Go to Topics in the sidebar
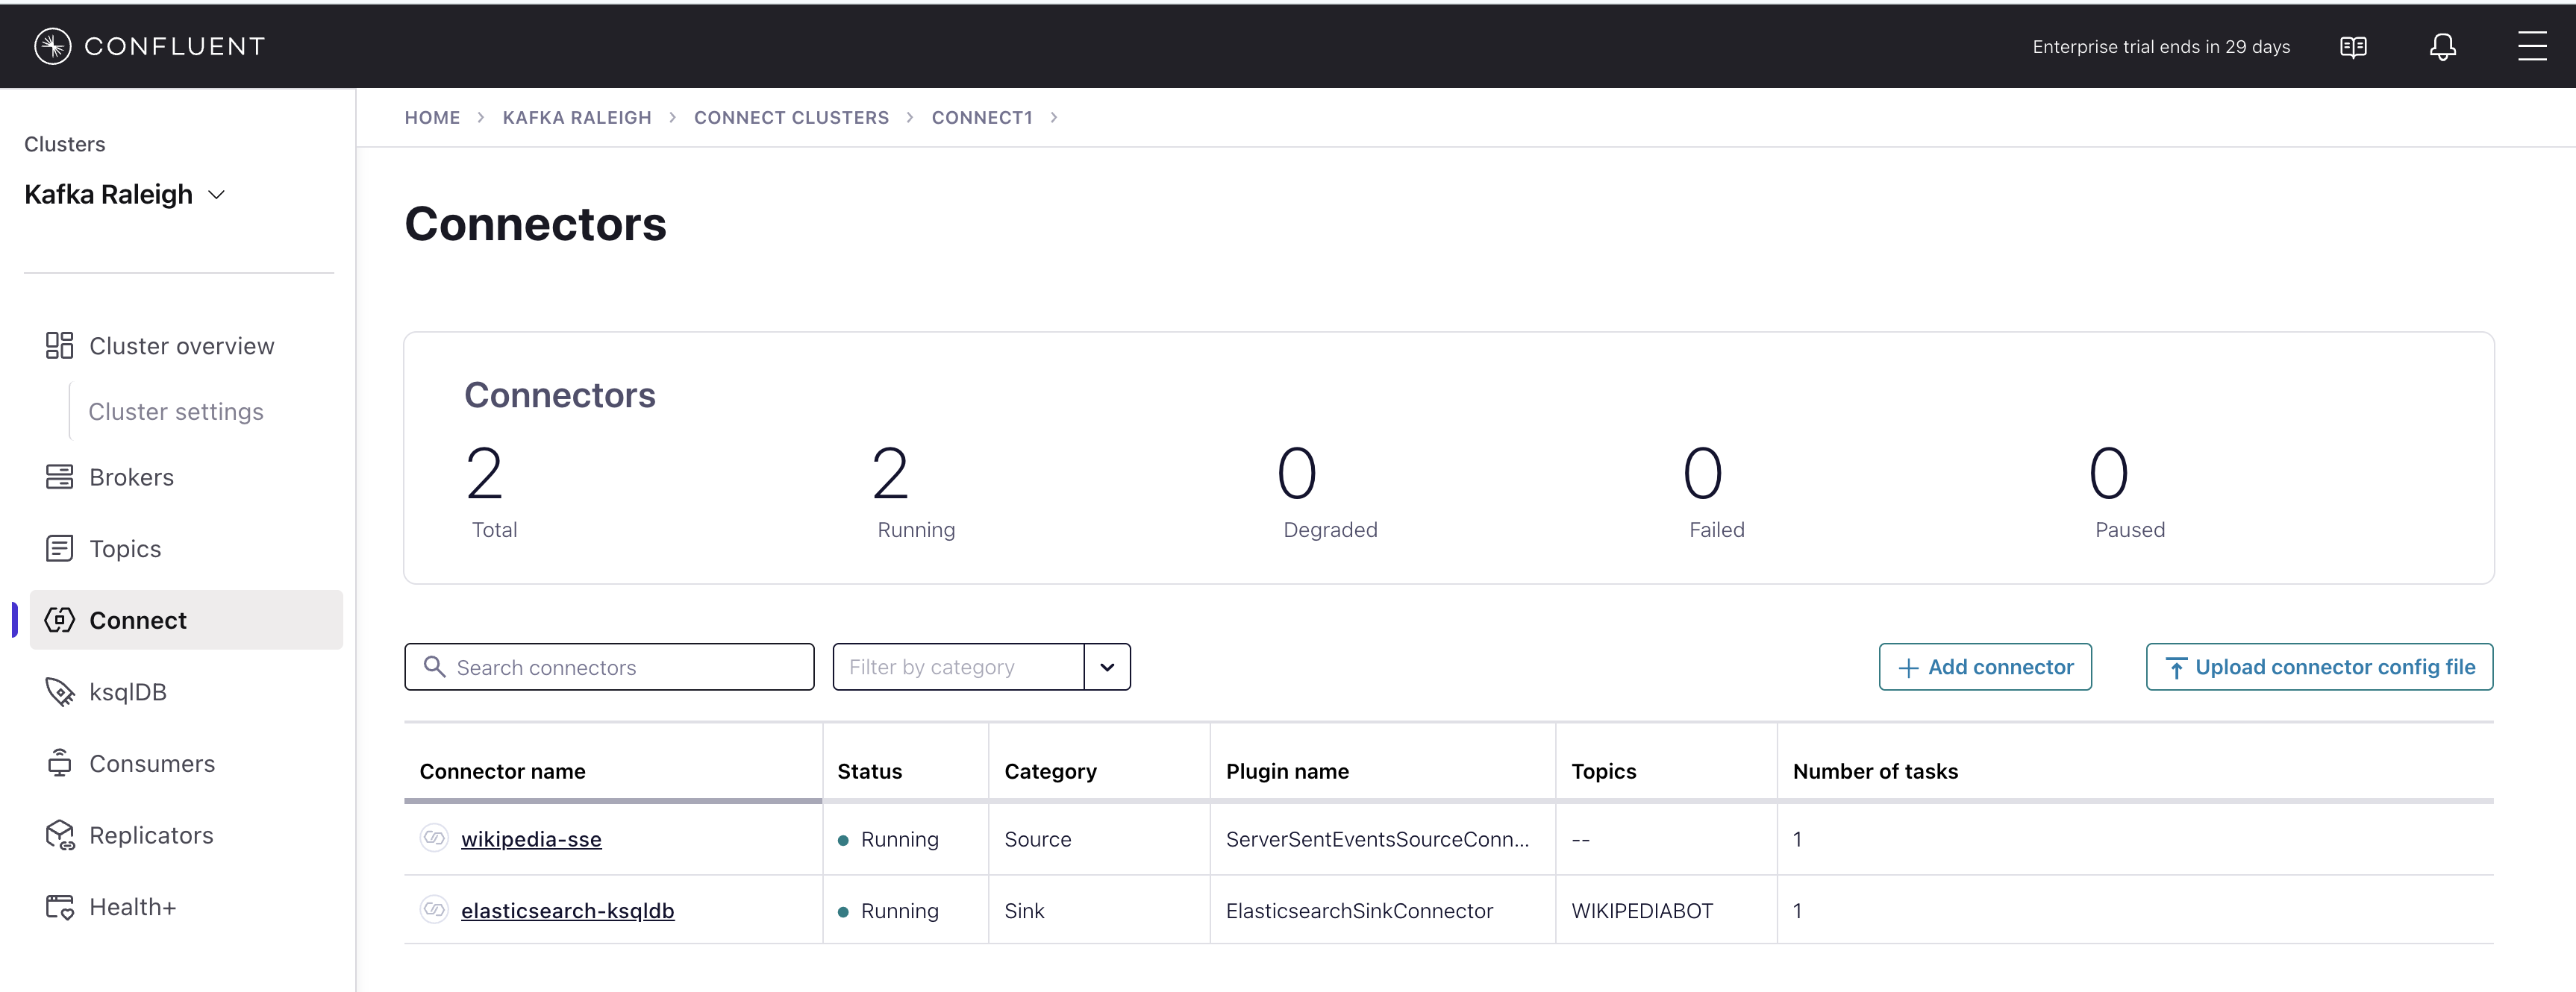The height and width of the screenshot is (992, 2576). (125, 549)
